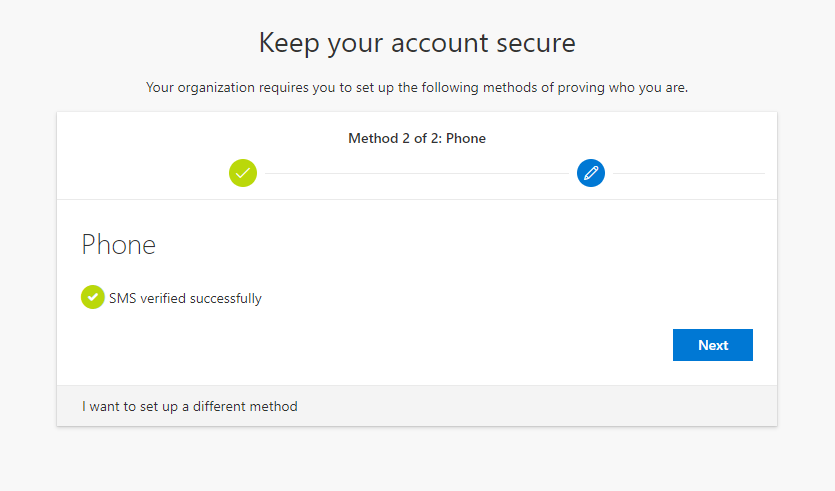Click the Next button

coord(713,345)
